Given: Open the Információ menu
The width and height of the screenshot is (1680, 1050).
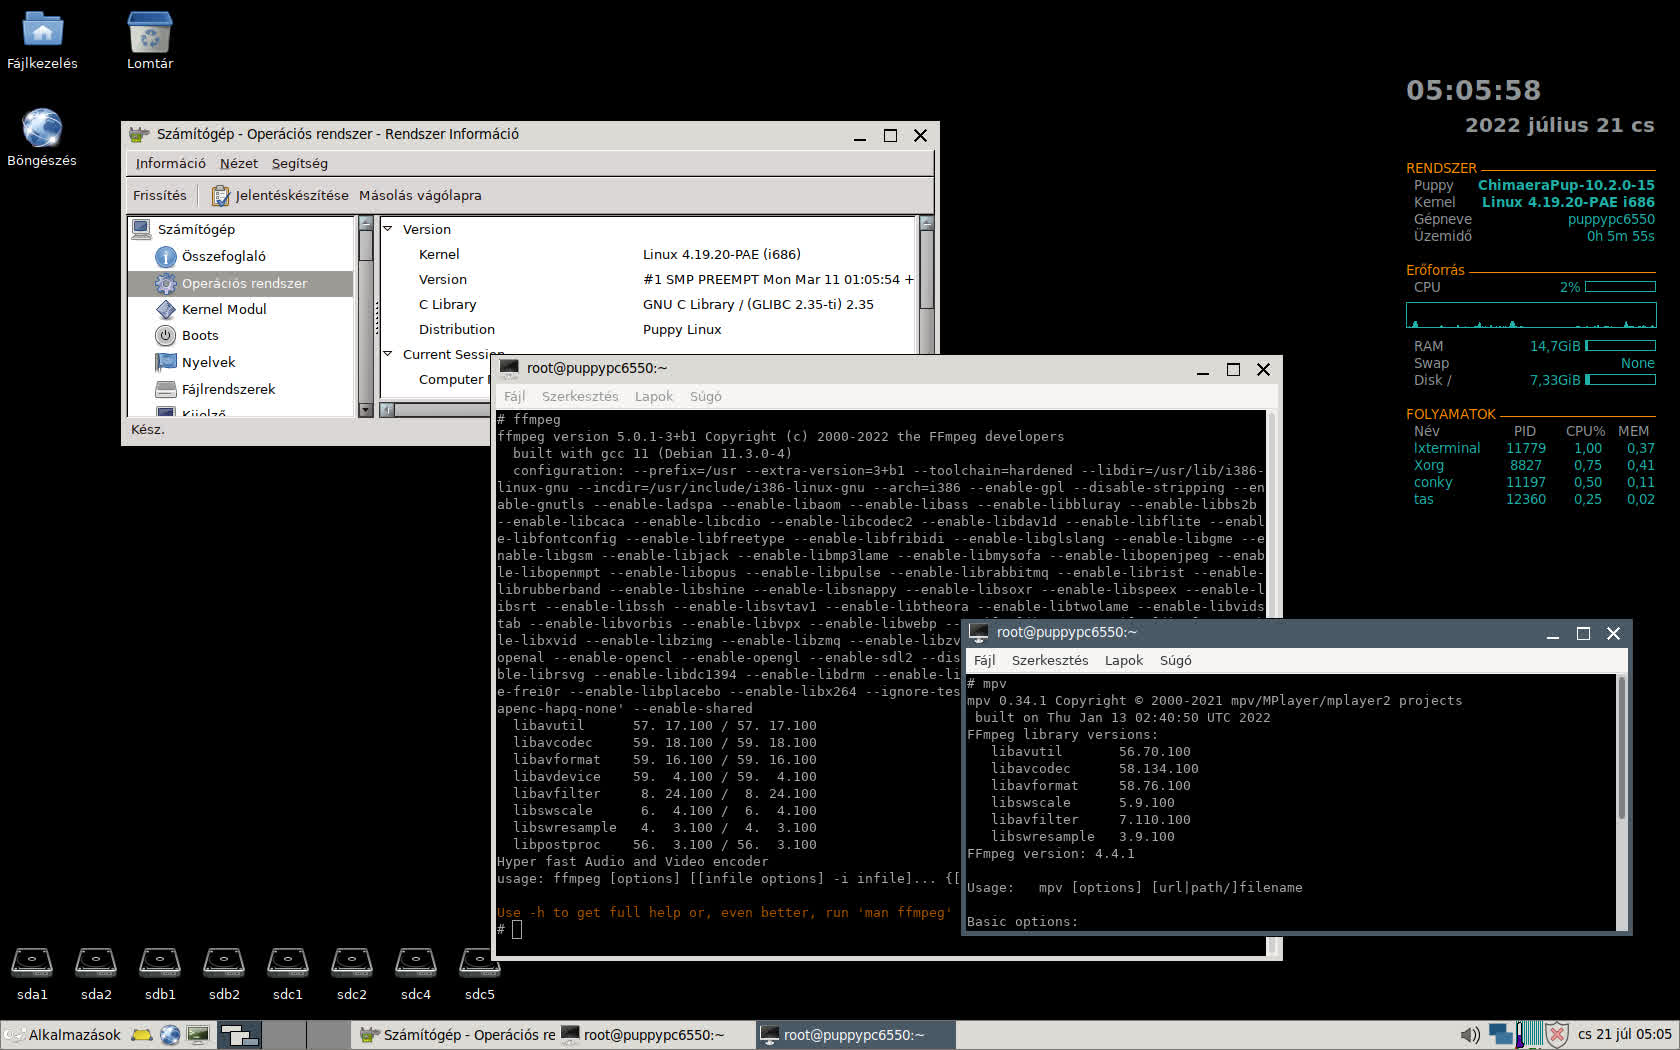Looking at the screenshot, I should (x=170, y=163).
